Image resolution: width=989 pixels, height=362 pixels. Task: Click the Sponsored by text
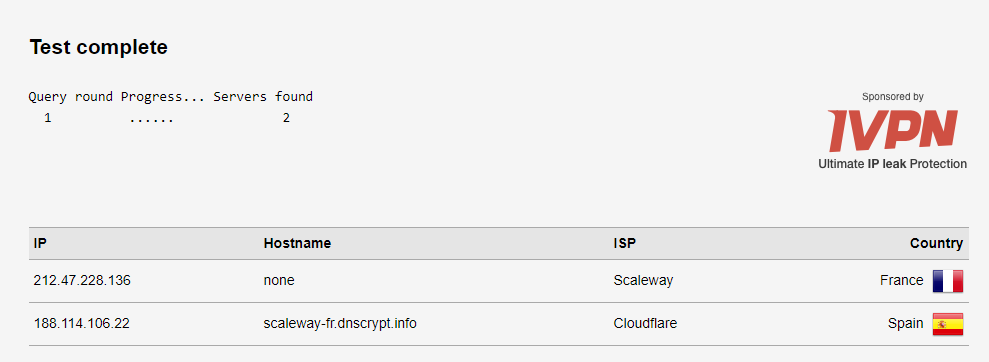click(892, 97)
